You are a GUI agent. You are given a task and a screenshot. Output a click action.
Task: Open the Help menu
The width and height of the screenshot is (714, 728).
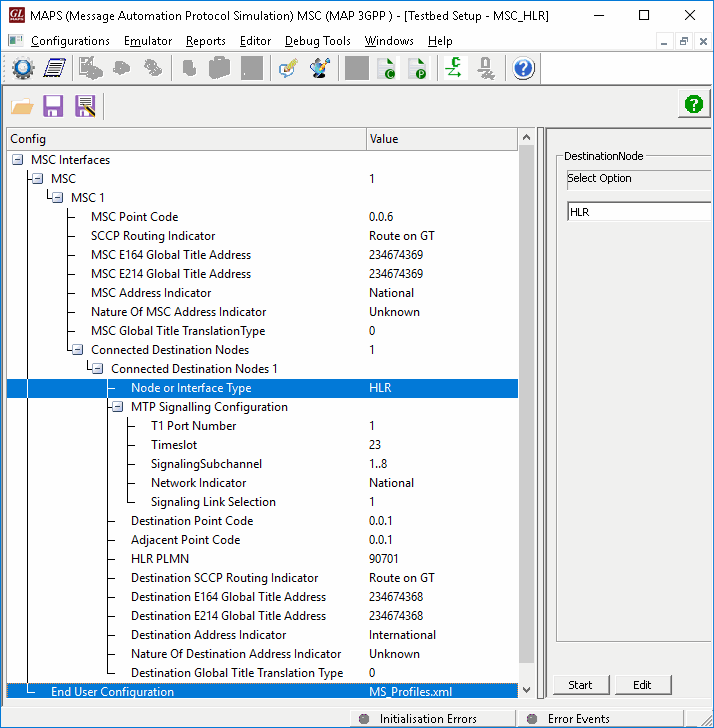[x=440, y=41]
